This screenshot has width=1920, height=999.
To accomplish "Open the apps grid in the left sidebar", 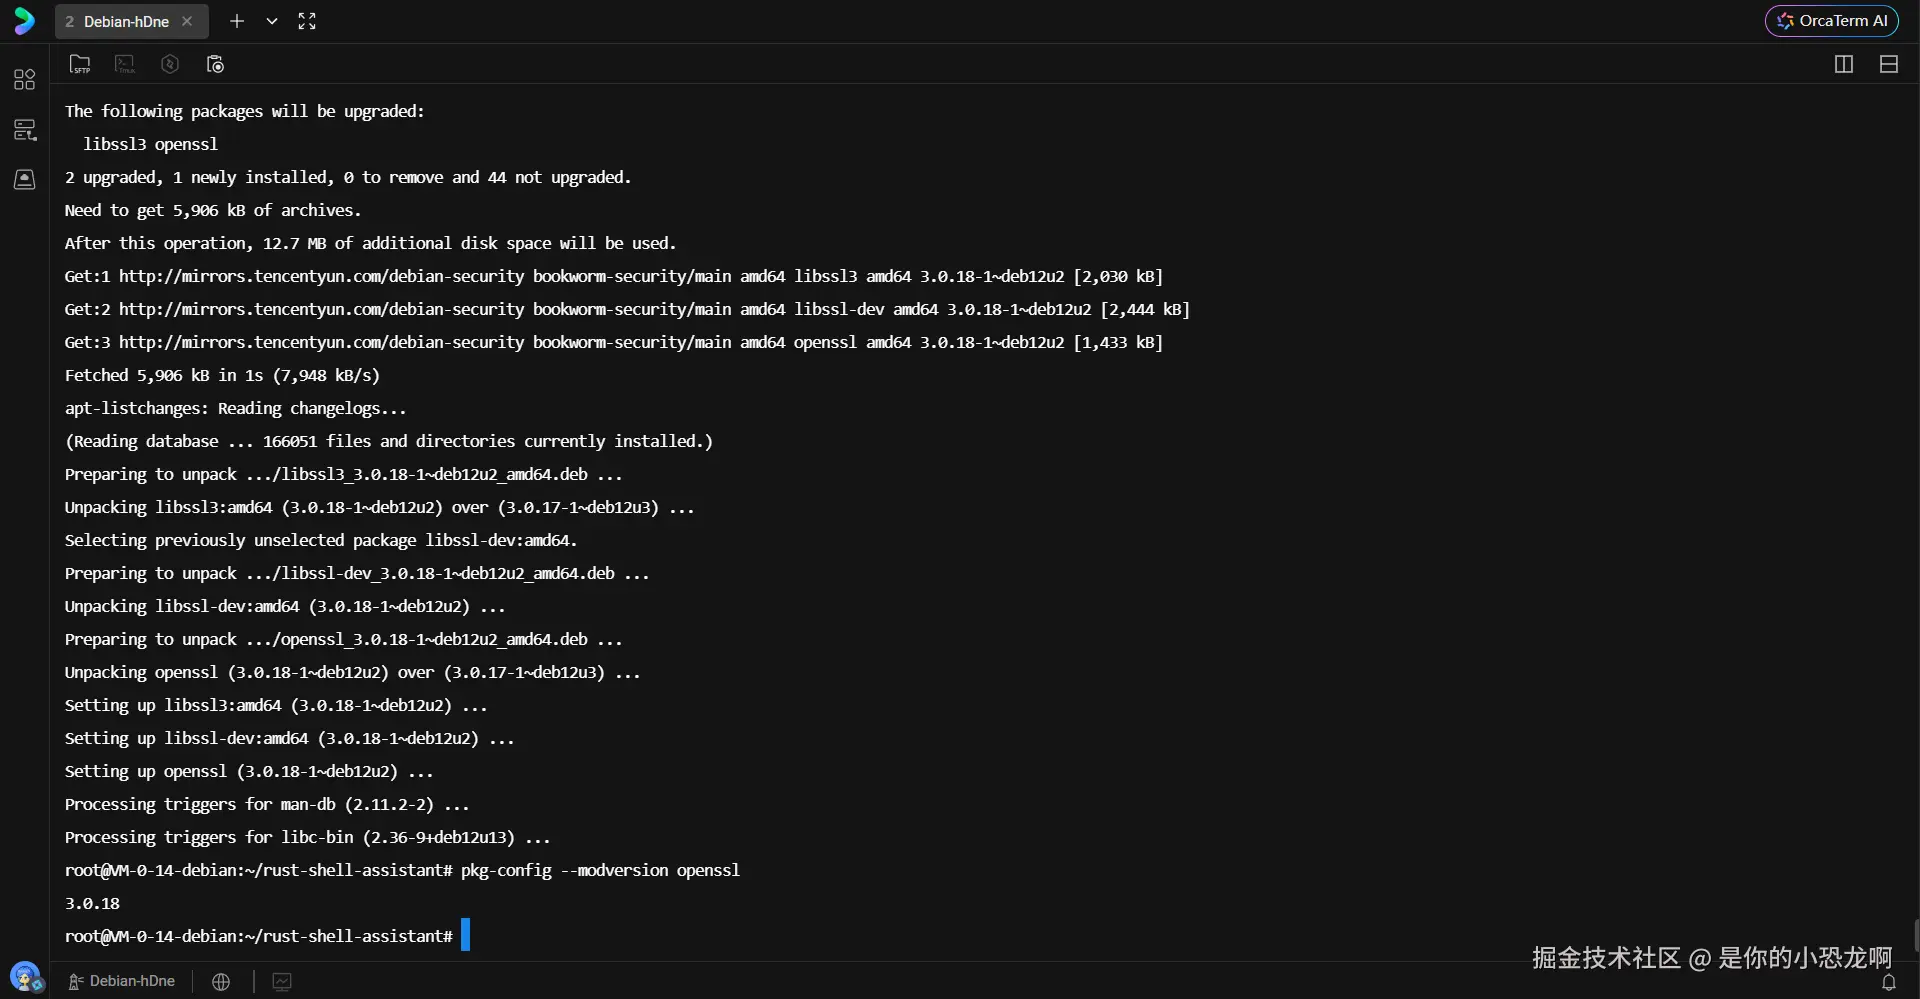I will [24, 79].
